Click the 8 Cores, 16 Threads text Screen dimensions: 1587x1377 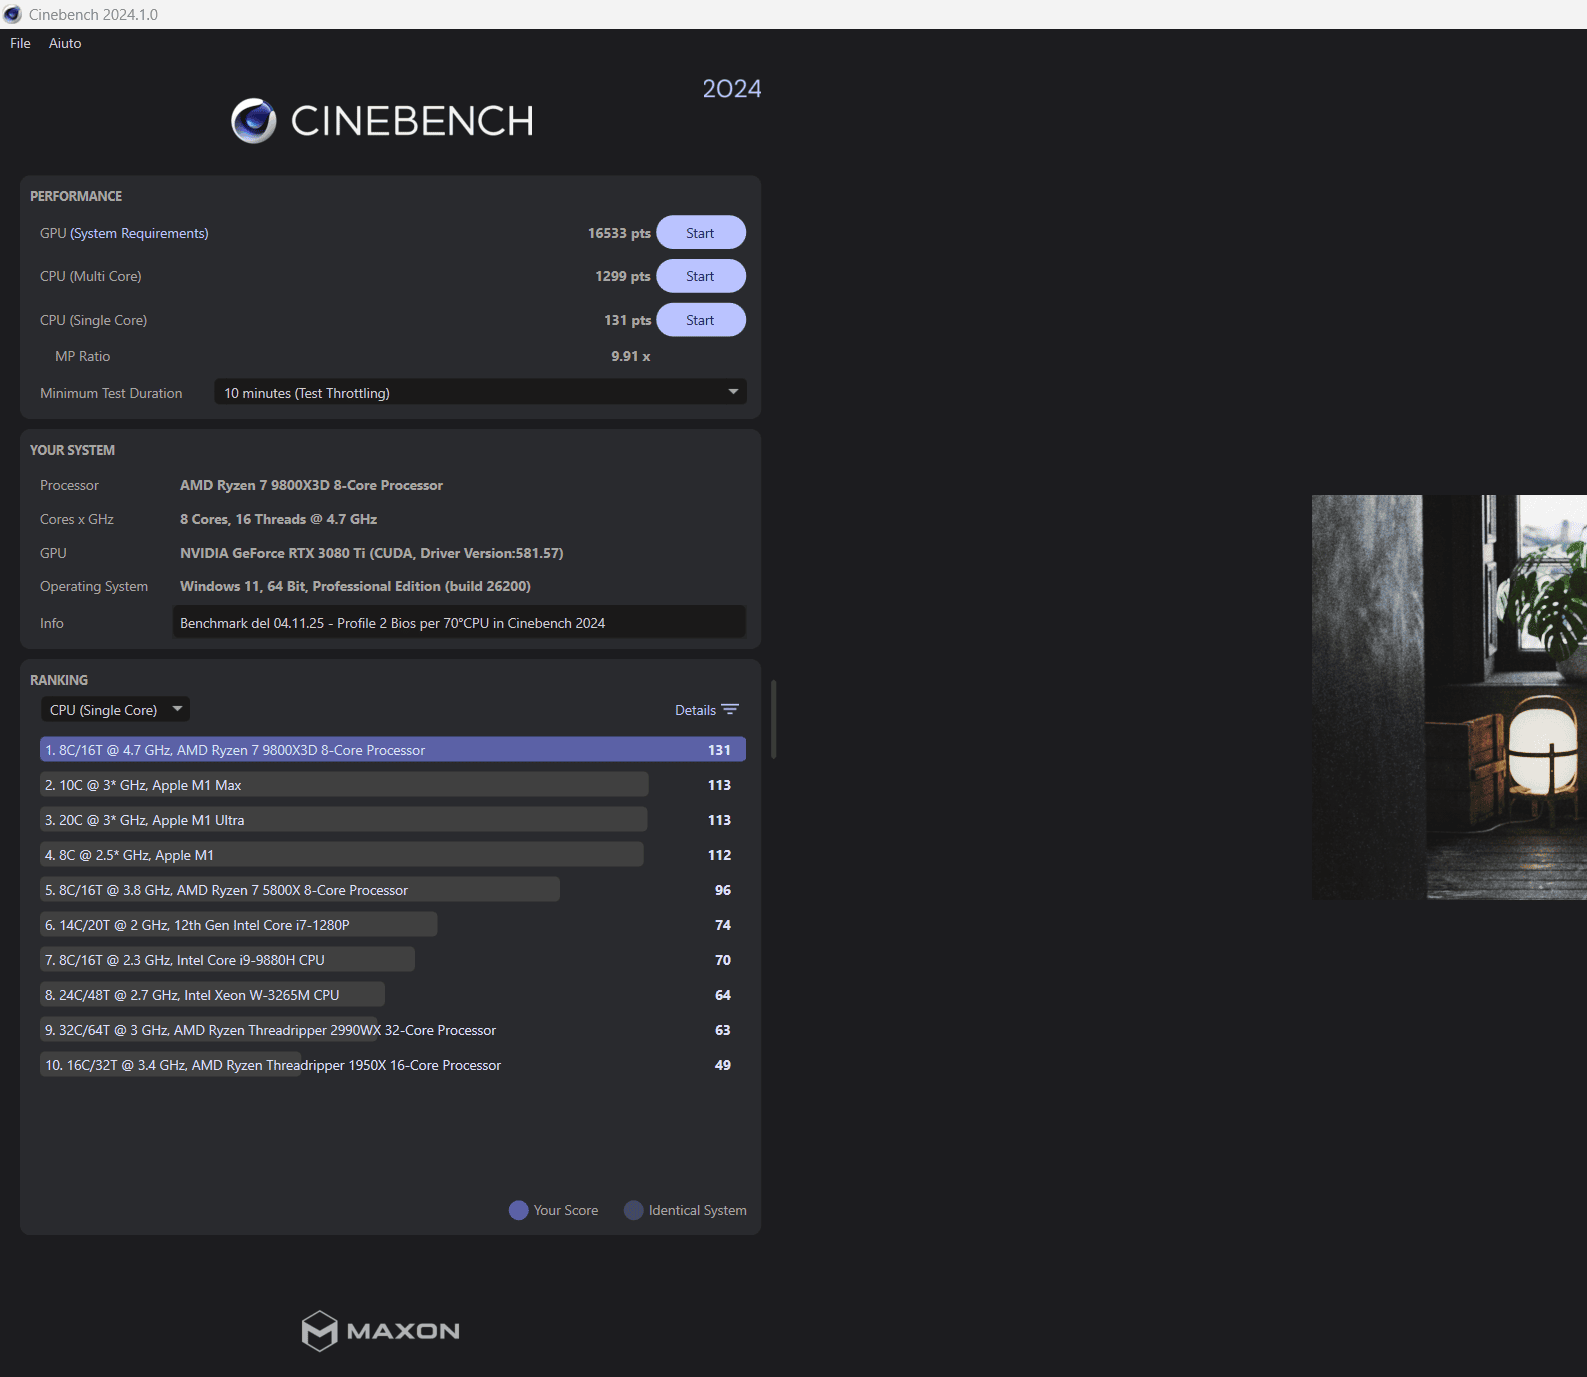(278, 519)
